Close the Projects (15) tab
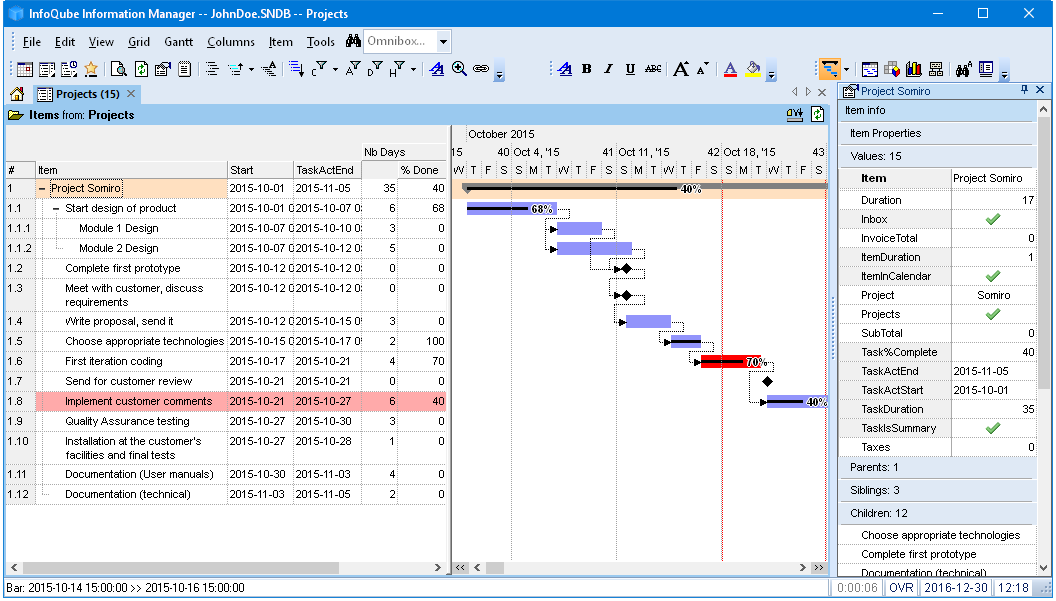 pos(131,94)
